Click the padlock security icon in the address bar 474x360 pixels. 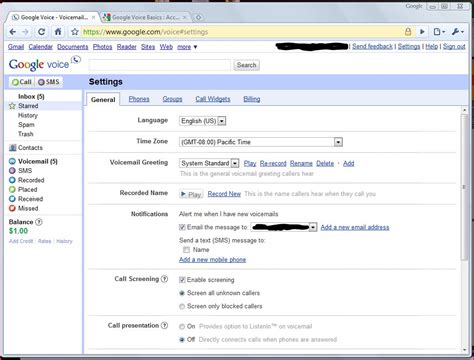(x=408, y=32)
